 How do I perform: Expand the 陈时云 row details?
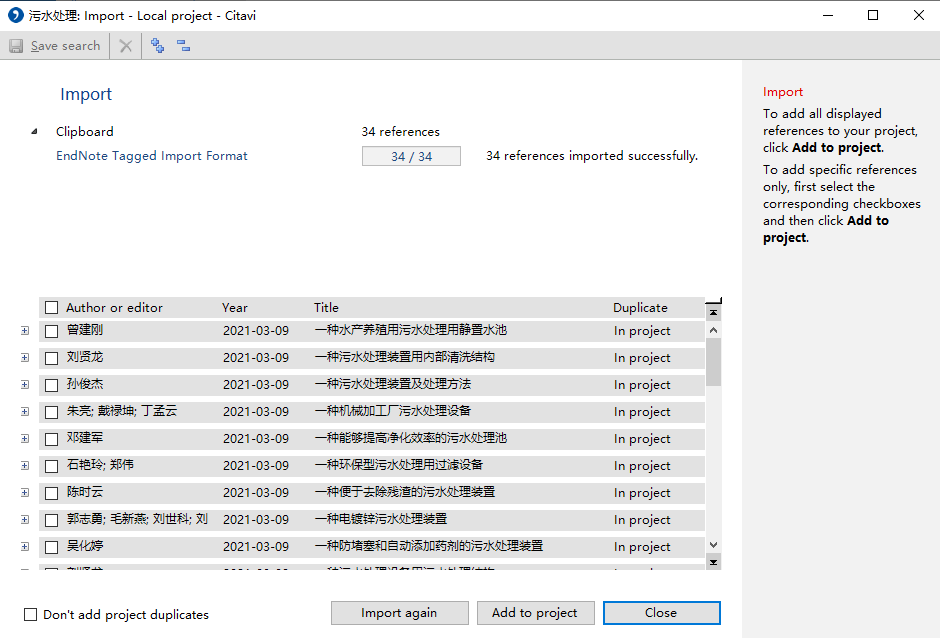25,492
